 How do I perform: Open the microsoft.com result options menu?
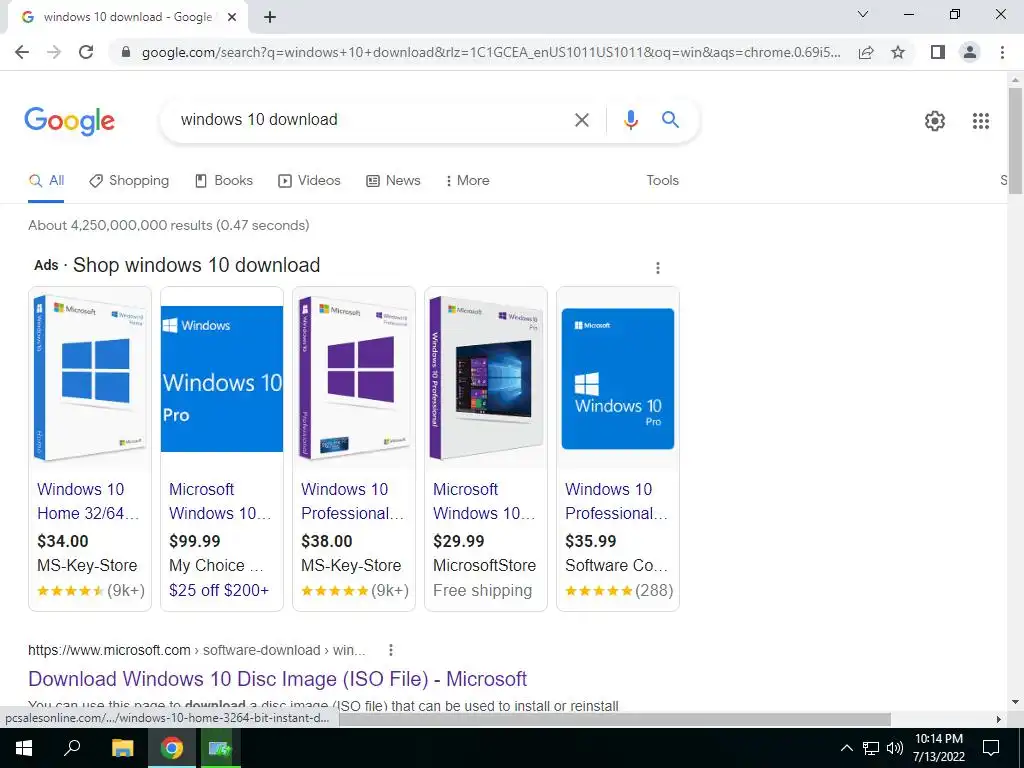pyautogui.click(x=391, y=650)
